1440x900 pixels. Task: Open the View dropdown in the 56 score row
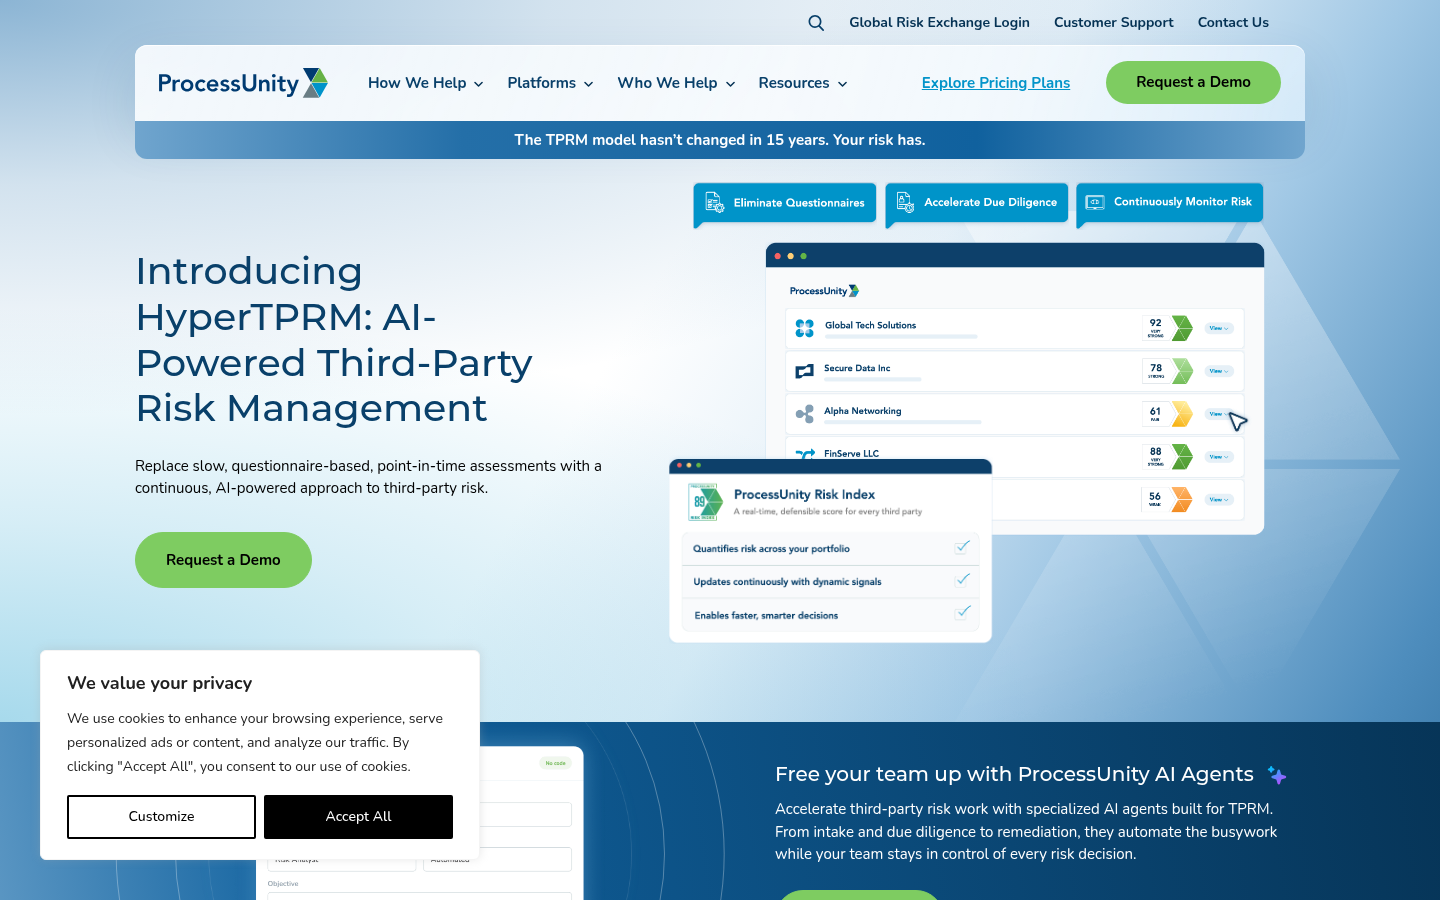(x=1219, y=500)
